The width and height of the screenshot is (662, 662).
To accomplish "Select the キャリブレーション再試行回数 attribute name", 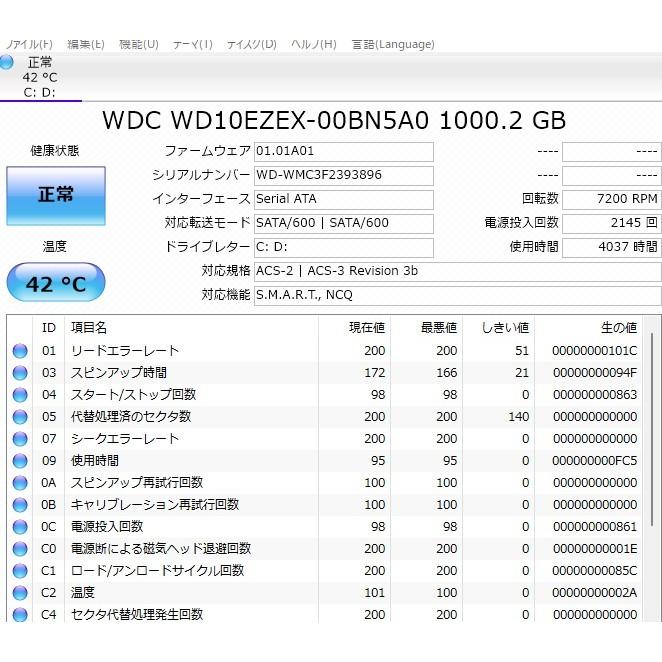I will 155,505.
